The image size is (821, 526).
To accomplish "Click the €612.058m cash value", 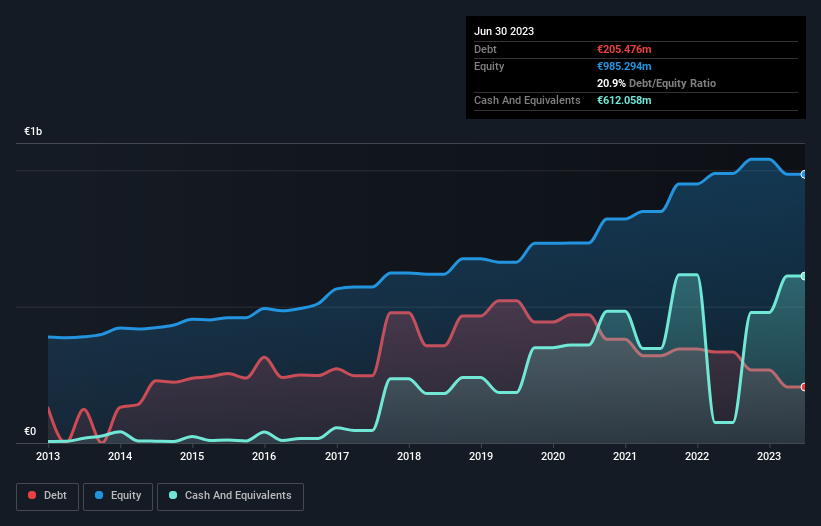I will pyautogui.click(x=624, y=100).
